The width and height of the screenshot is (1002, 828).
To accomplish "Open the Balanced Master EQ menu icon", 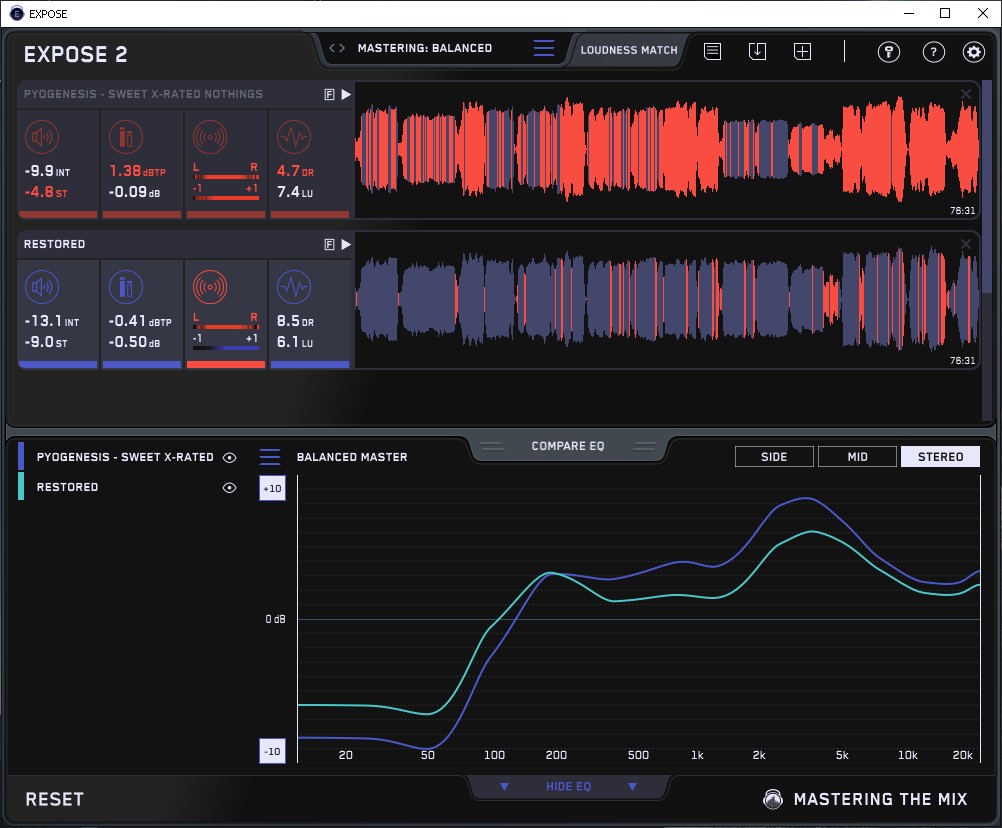I will coord(270,457).
